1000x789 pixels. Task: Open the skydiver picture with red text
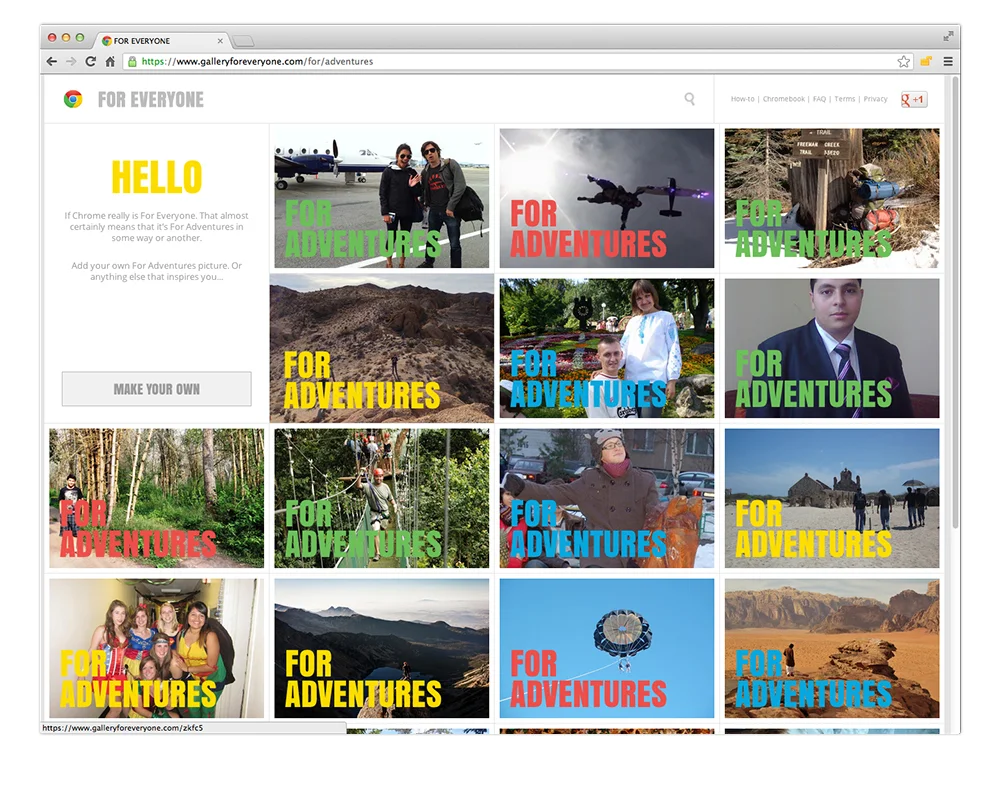(607, 198)
